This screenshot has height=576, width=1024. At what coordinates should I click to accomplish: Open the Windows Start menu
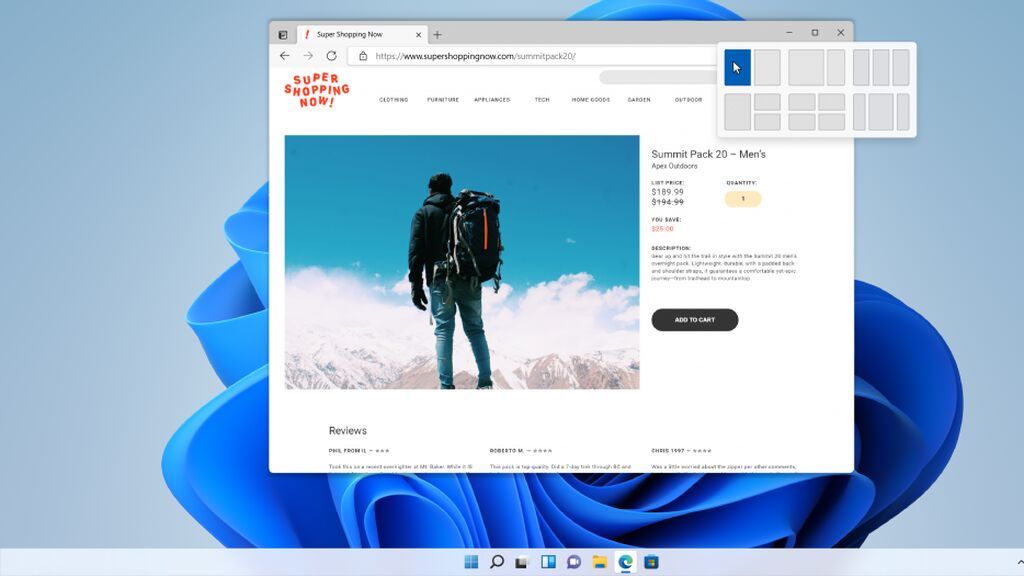471,562
